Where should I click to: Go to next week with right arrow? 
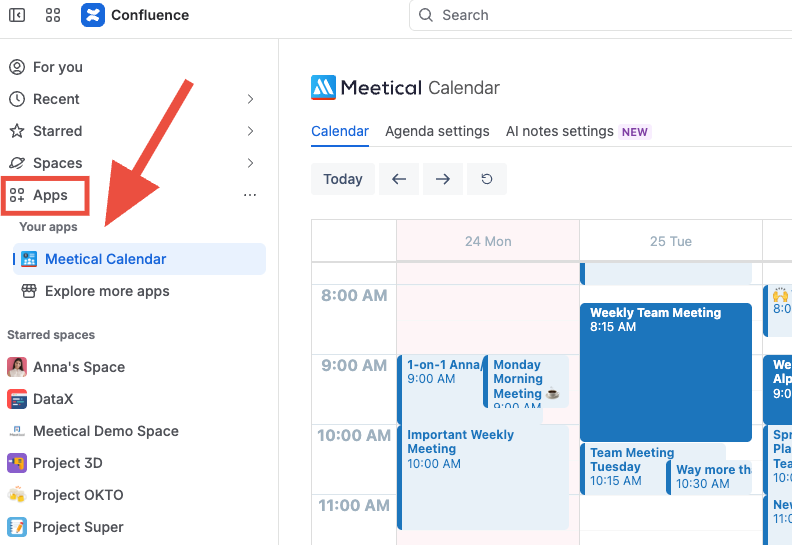[443, 179]
